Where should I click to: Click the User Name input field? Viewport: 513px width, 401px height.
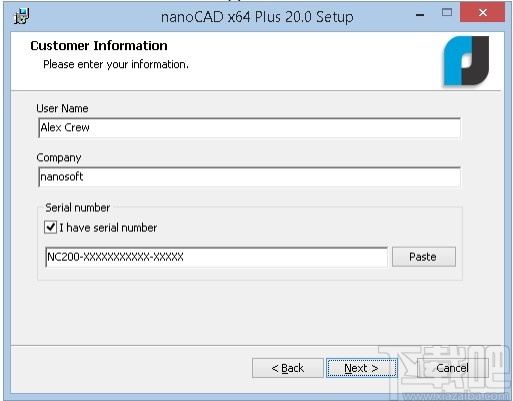click(250, 128)
